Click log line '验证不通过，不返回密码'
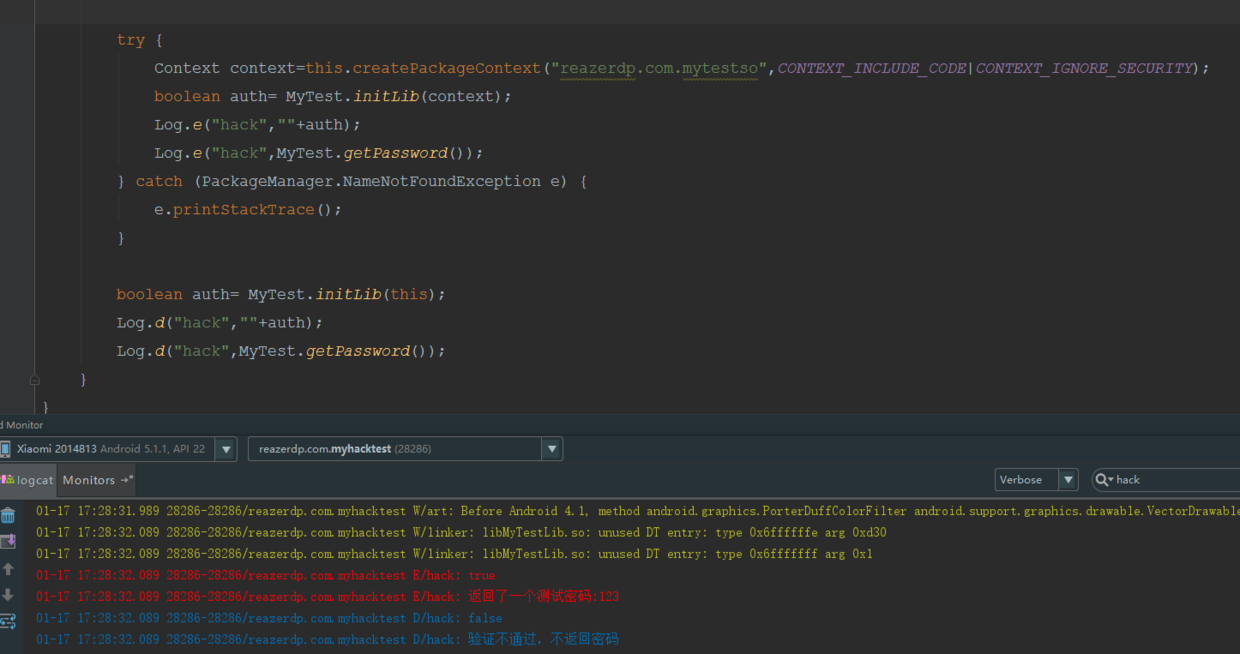Screen dimensions: 1240x654 (x=327, y=639)
